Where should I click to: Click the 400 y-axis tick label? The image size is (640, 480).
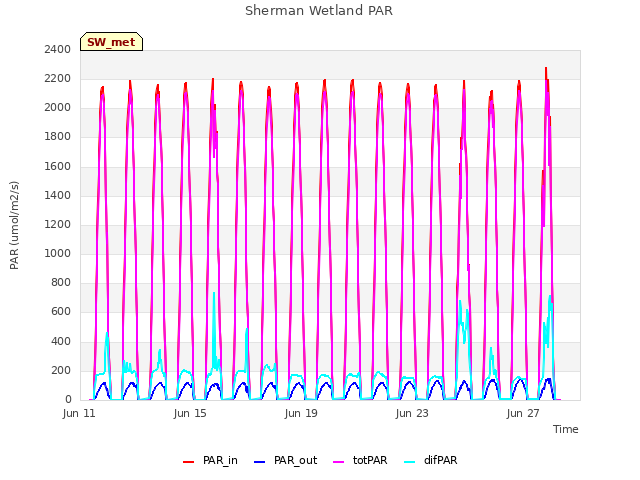(61, 341)
